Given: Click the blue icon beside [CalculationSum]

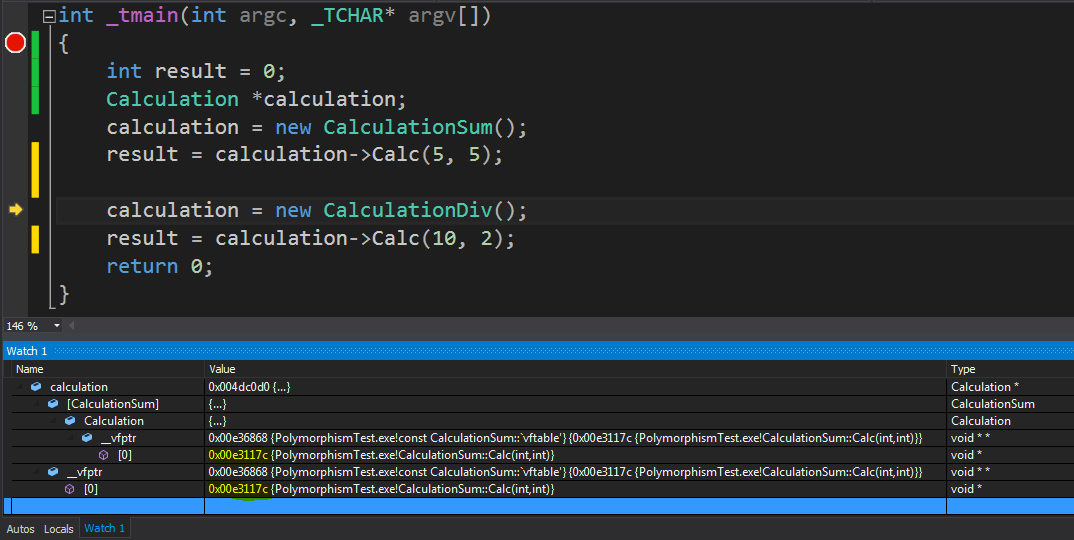Looking at the screenshot, I should point(53,404).
